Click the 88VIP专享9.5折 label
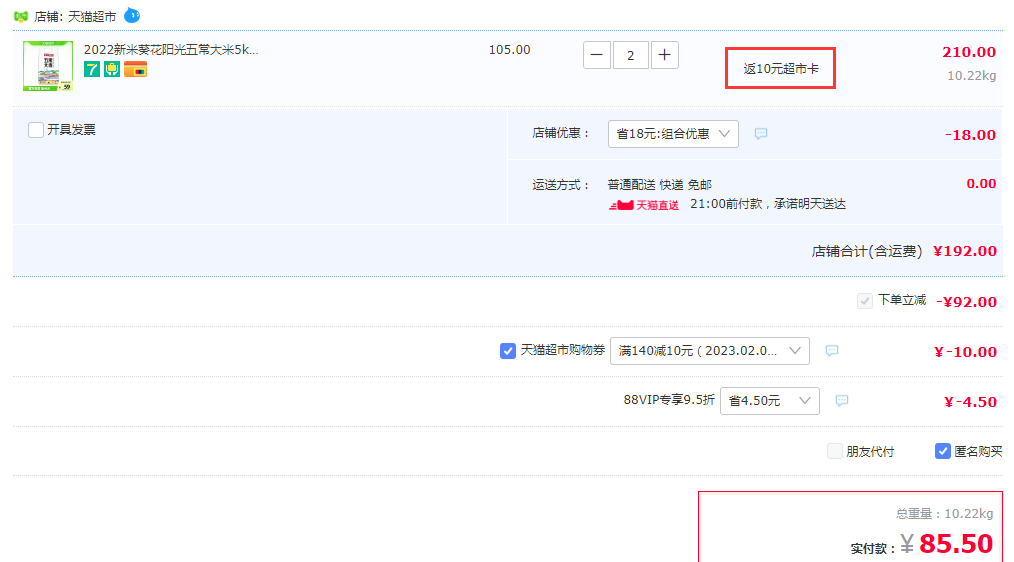This screenshot has height=562, width=1014. 669,400
